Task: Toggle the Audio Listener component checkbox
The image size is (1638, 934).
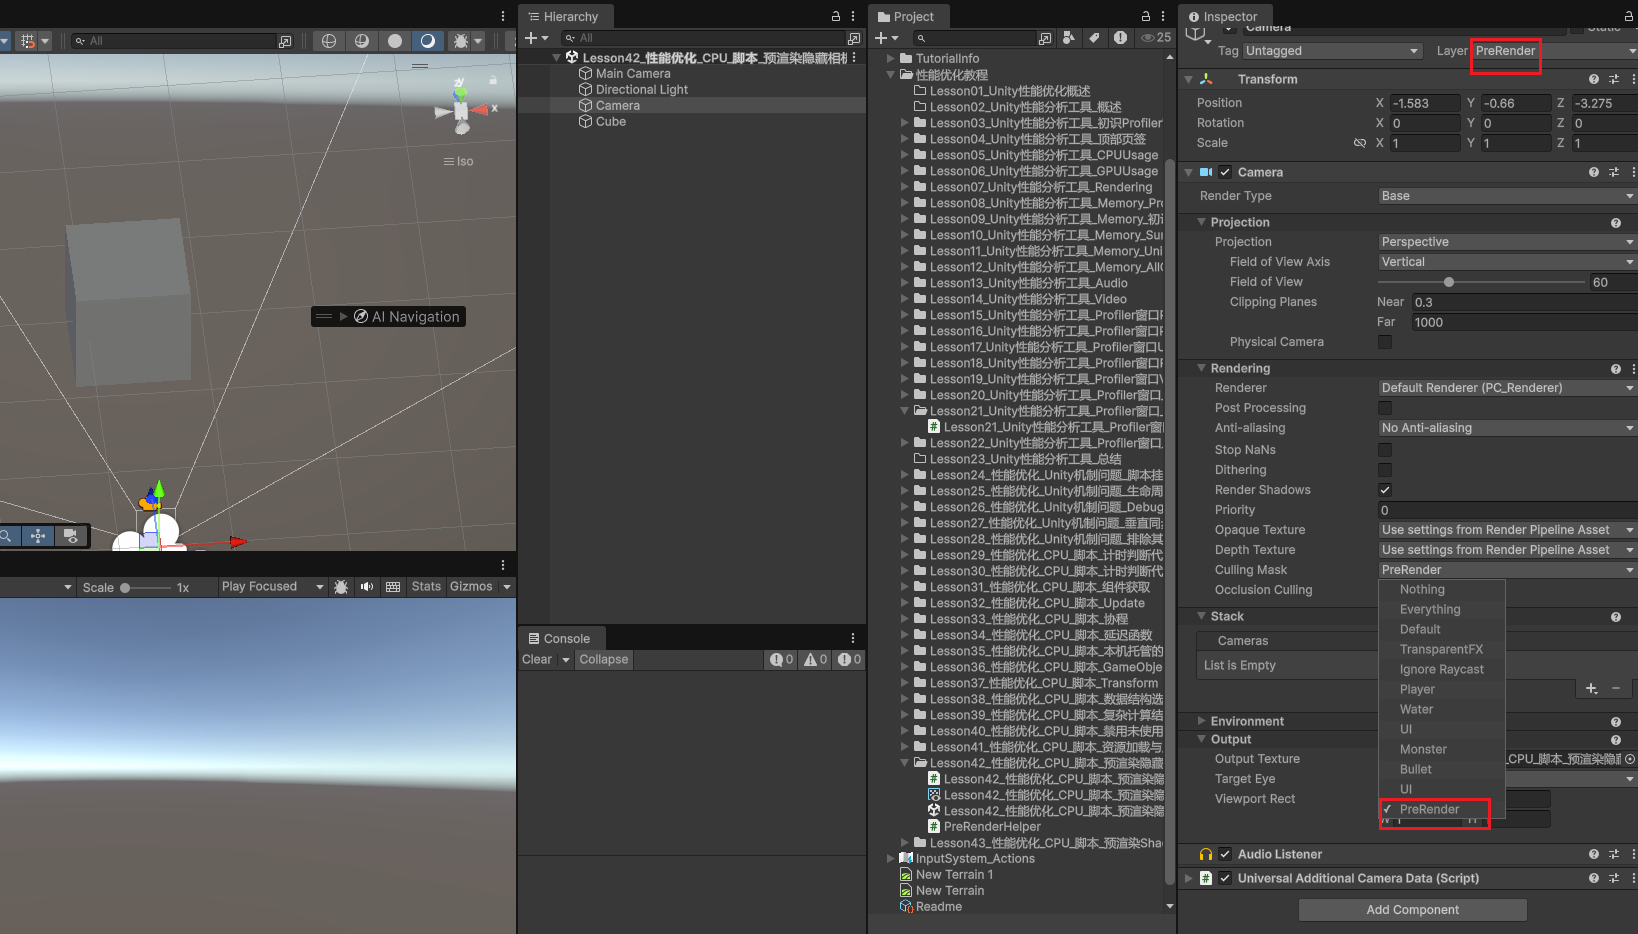Action: (1225, 854)
